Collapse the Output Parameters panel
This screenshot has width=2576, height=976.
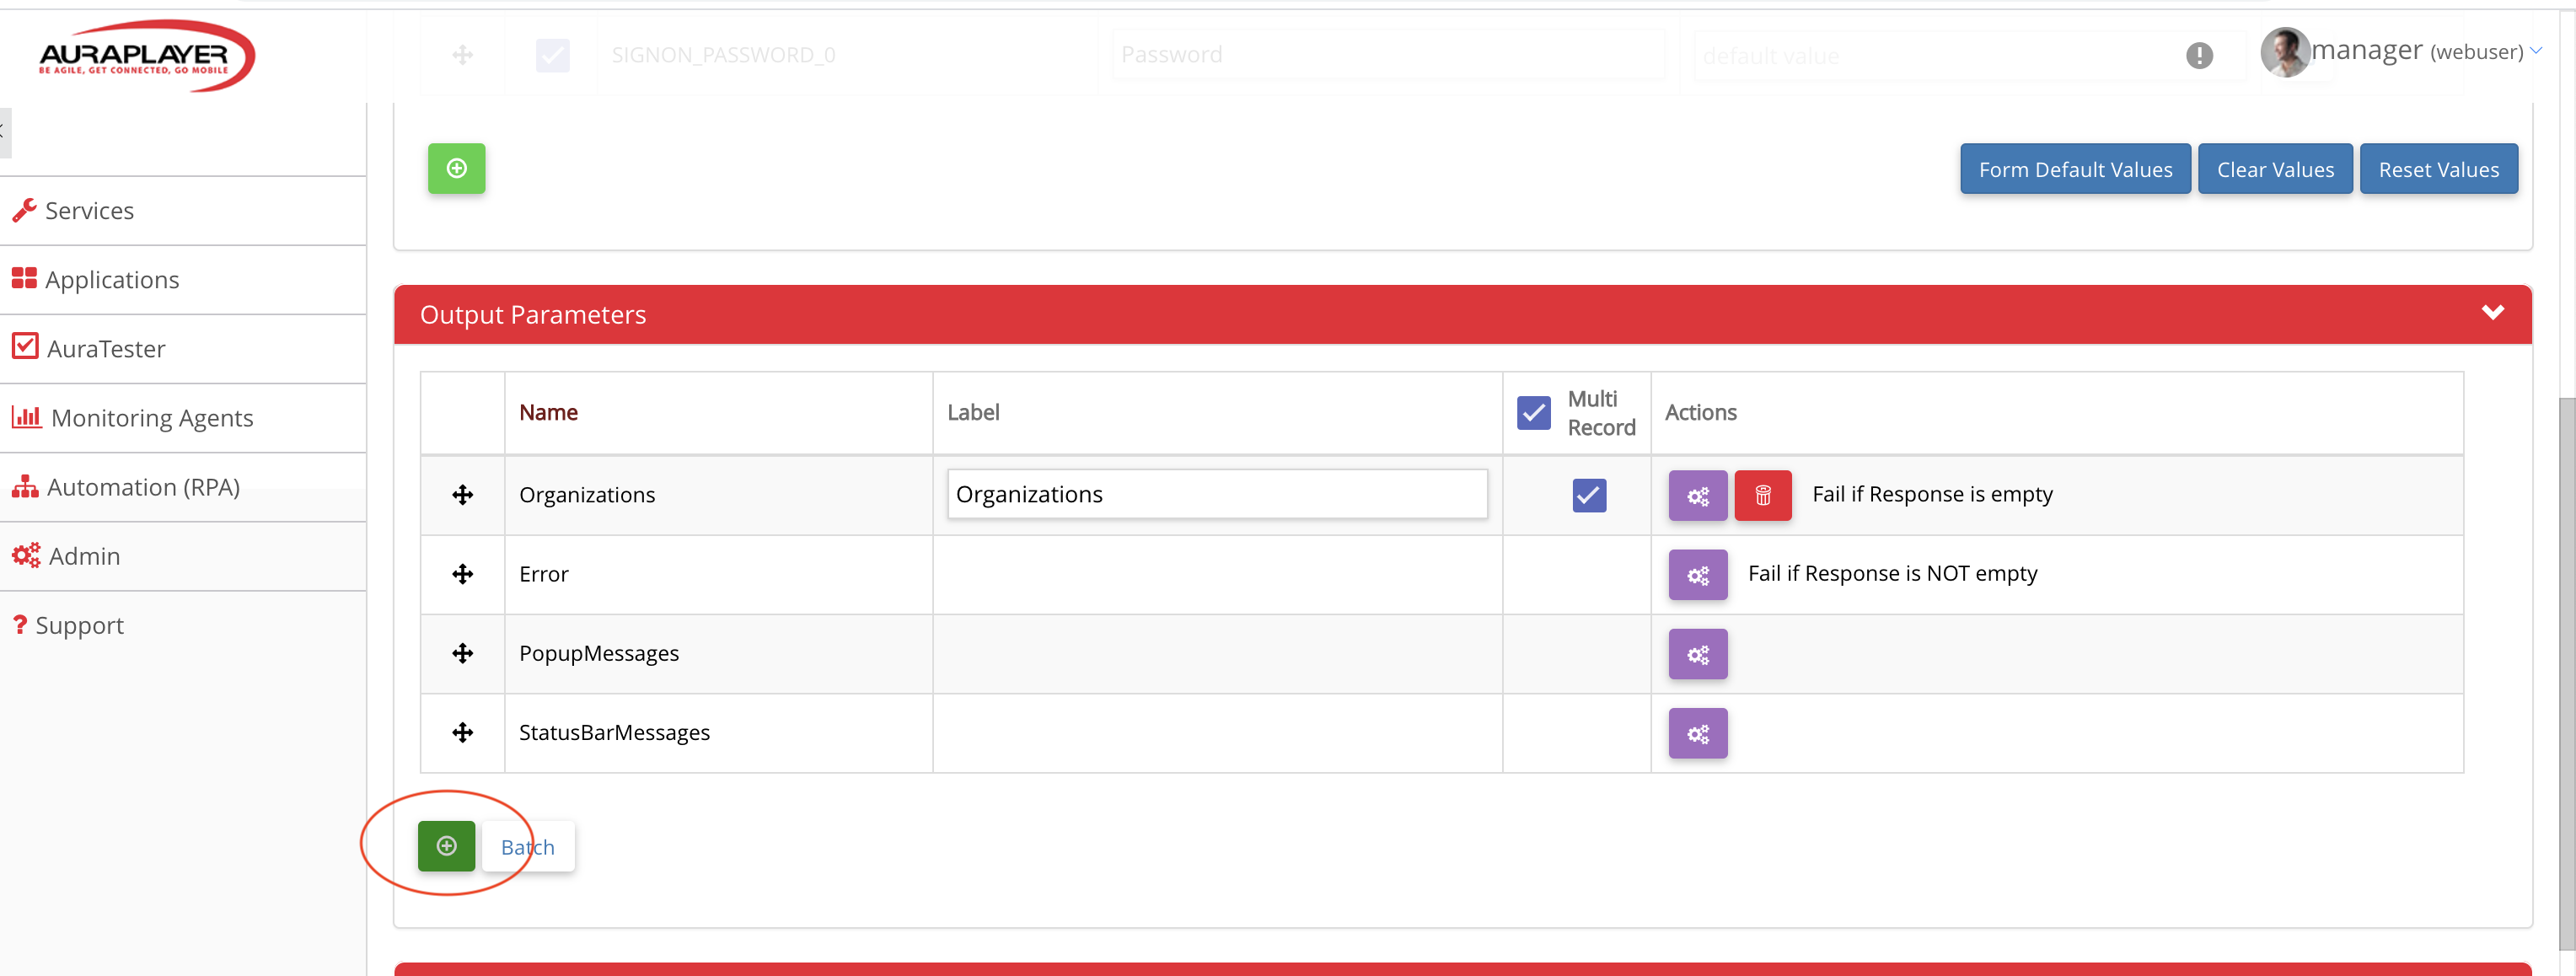pos(2492,313)
